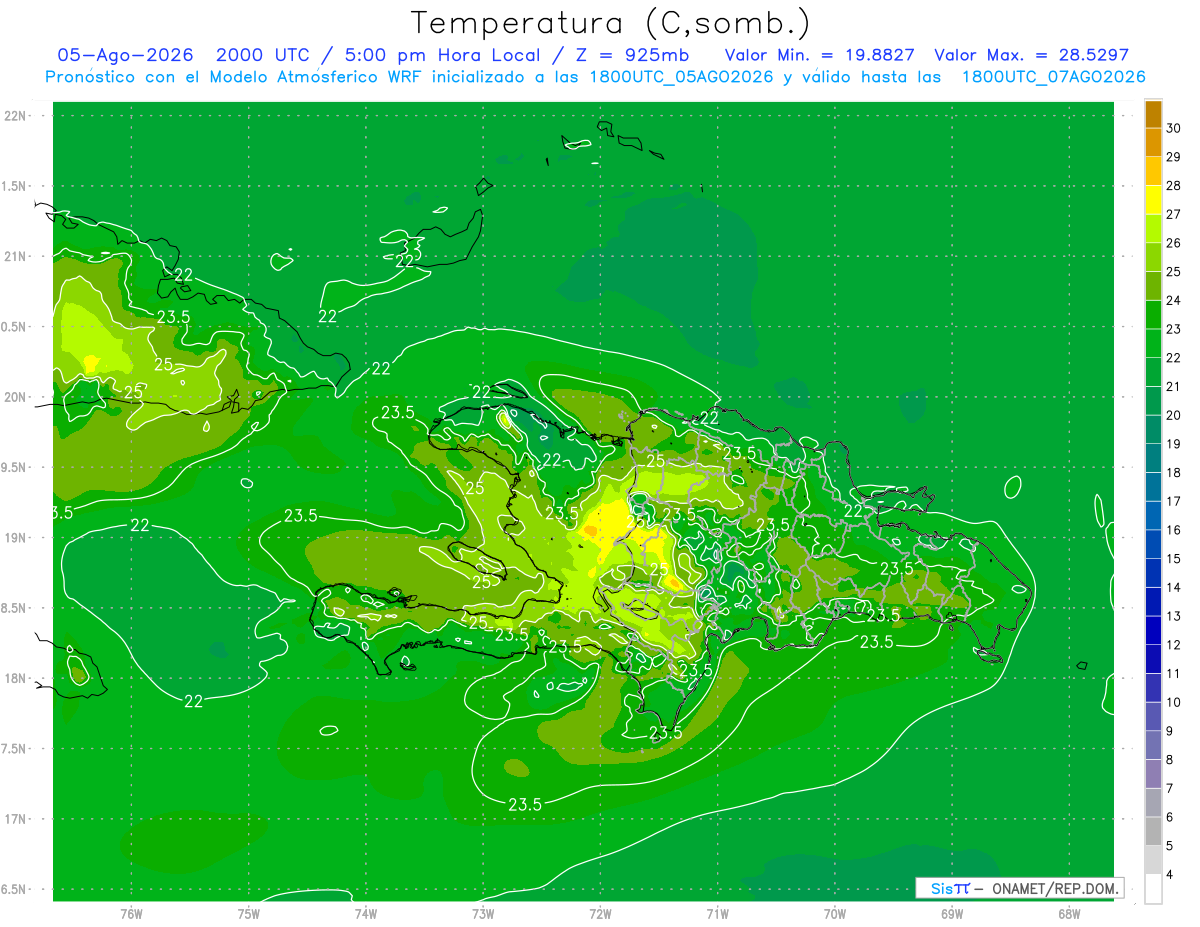Image resolution: width=1200 pixels, height=927 pixels.
Task: Click the 22N latitude axis label
Action: pyautogui.click(x=16, y=116)
